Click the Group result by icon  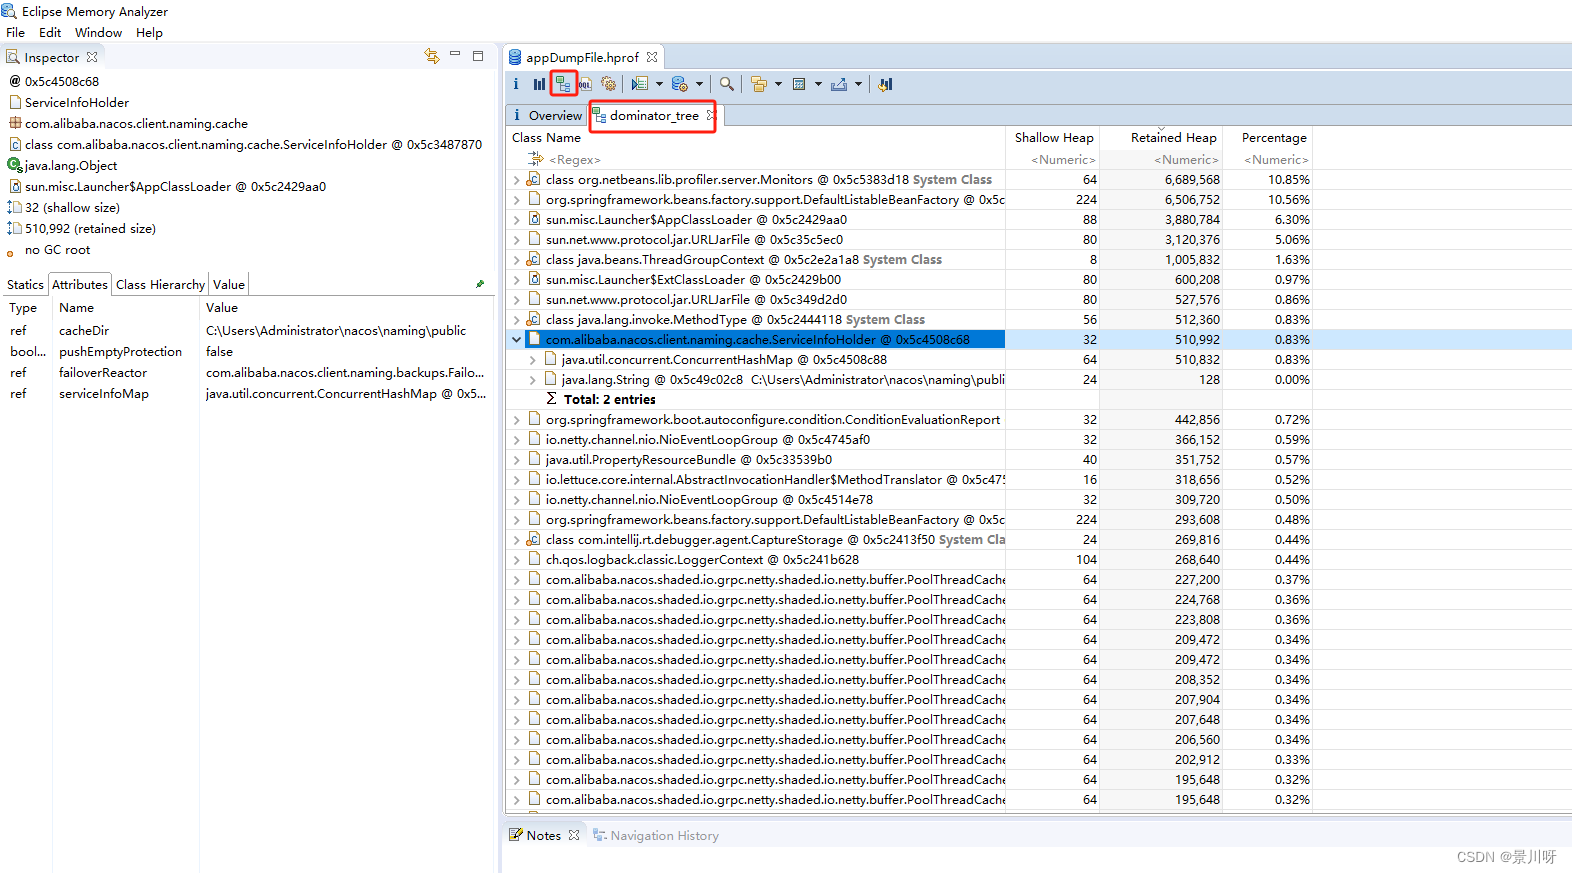[x=759, y=85]
